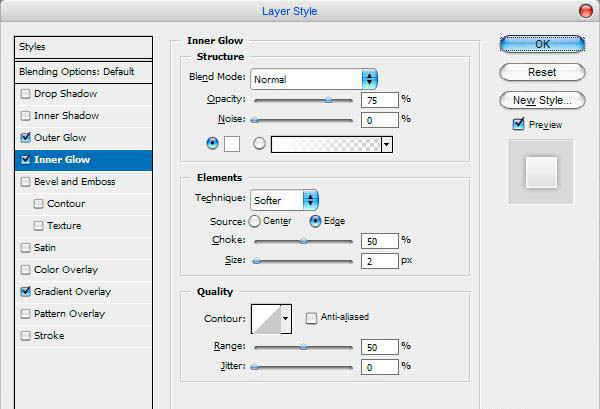Click the white glow color swatch

(232, 144)
